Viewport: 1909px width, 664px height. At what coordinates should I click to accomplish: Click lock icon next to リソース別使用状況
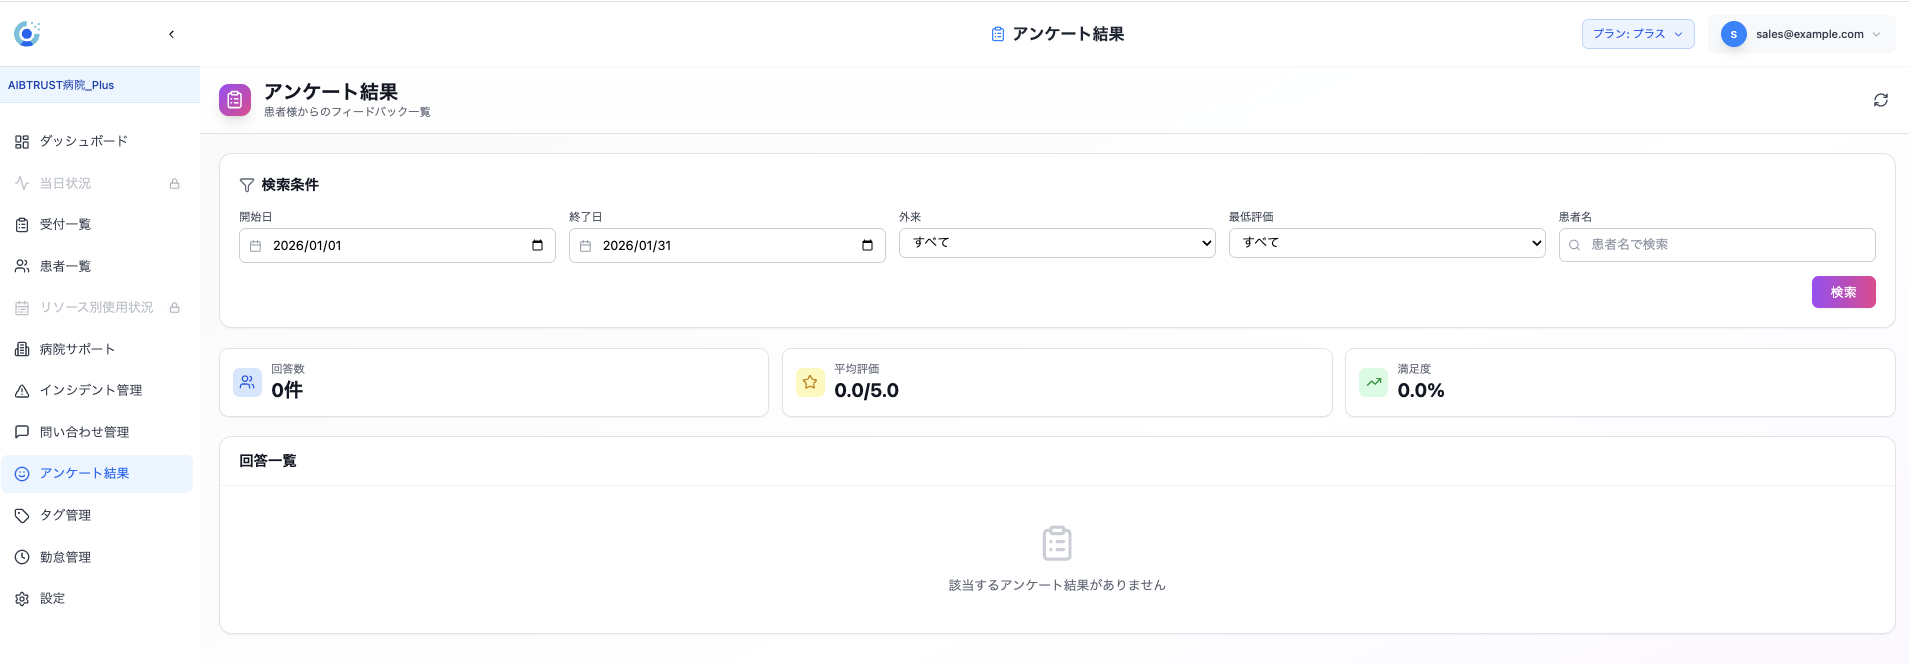click(174, 308)
